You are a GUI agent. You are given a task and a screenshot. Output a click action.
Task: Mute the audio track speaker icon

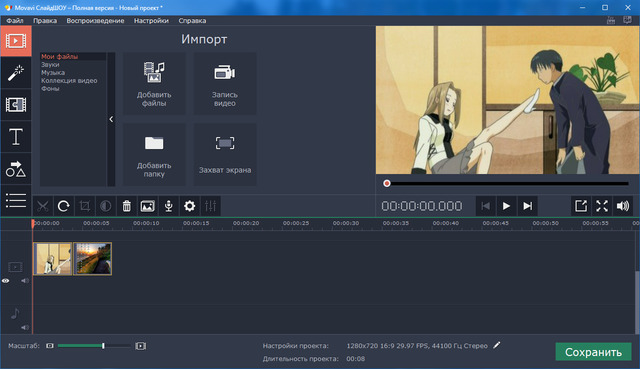25,327
